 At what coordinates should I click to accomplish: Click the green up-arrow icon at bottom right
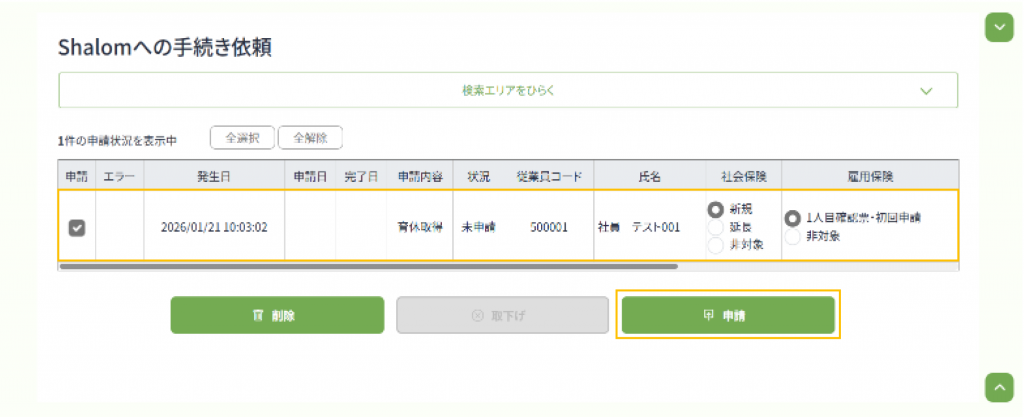pyautogui.click(x=998, y=386)
